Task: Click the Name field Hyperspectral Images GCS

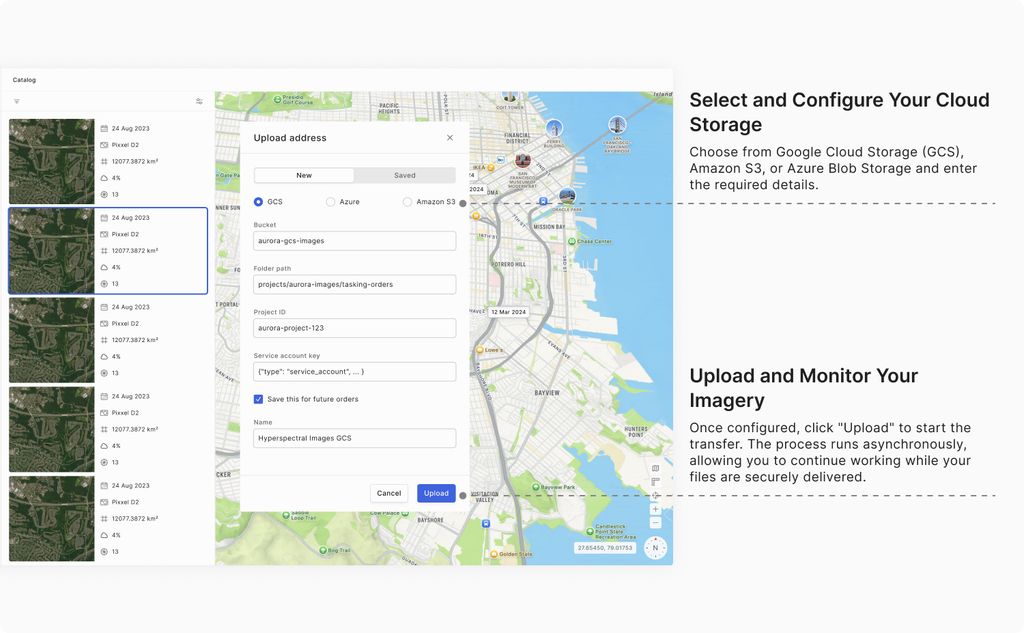Action: pyautogui.click(x=355, y=438)
